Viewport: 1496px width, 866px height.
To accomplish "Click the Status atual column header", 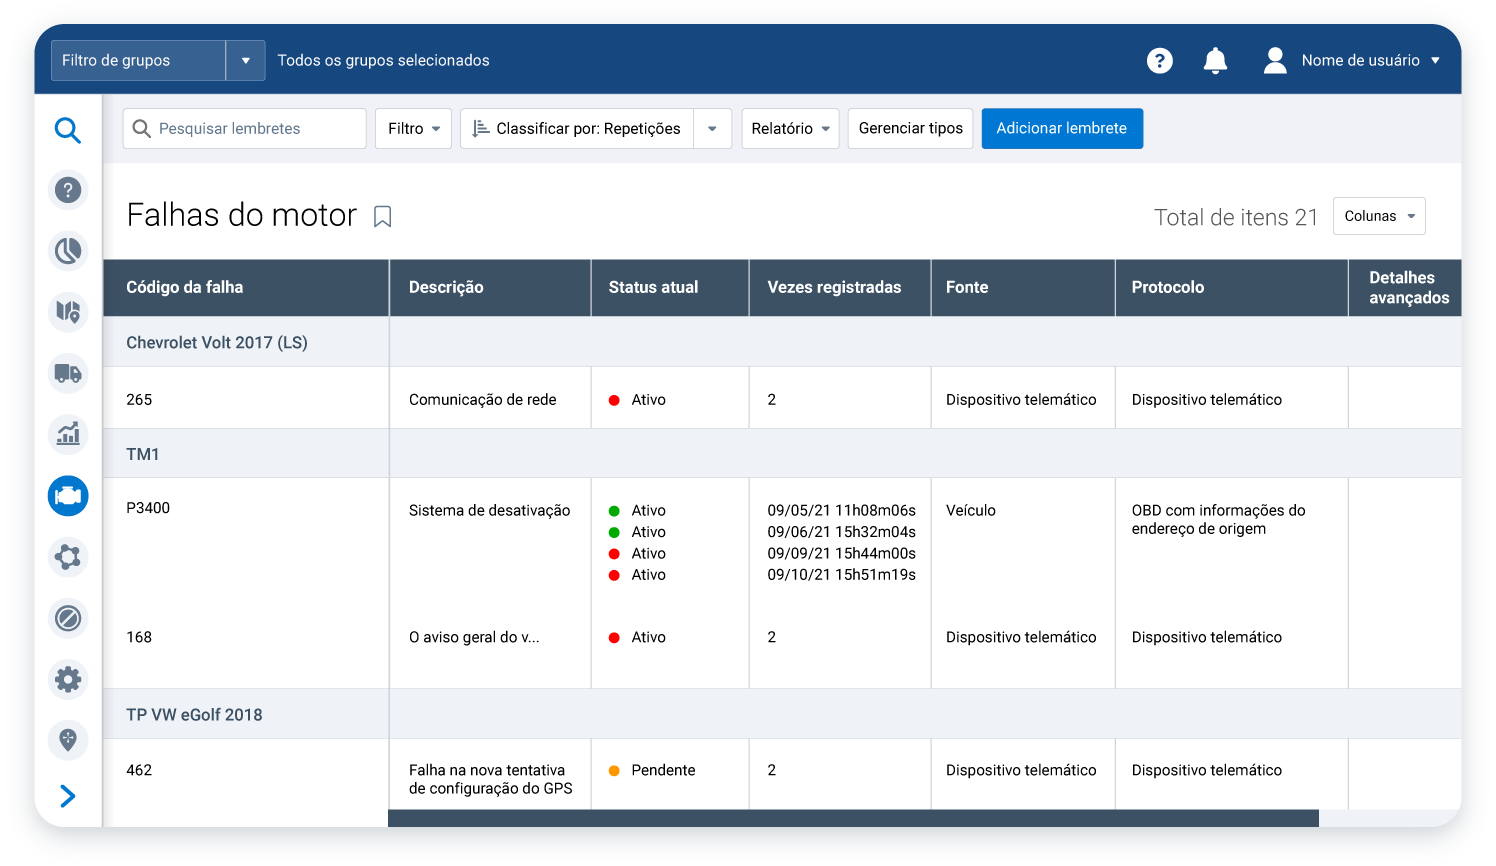I will [x=670, y=288].
